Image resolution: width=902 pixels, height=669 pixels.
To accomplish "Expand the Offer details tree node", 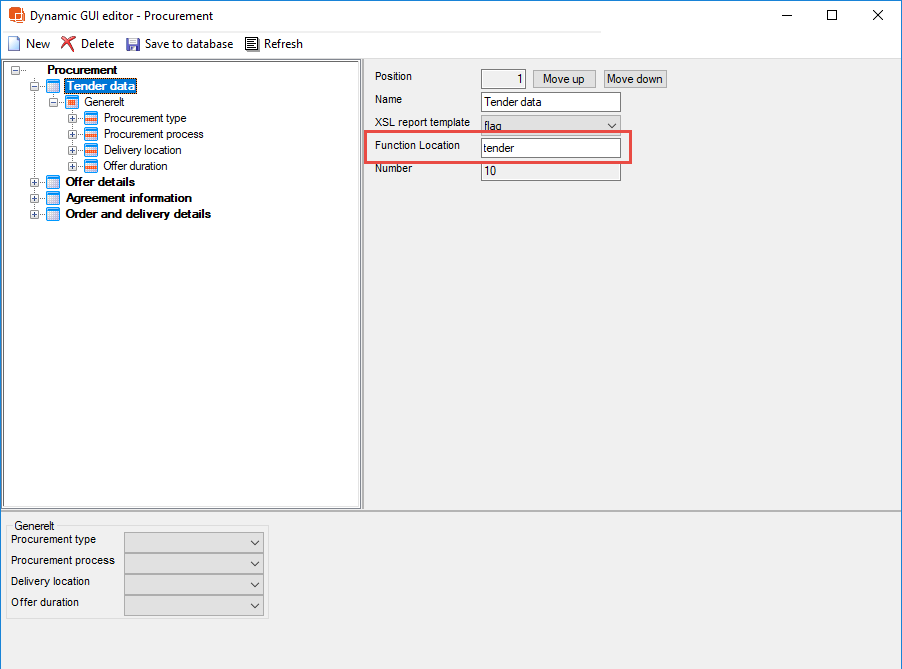I will (x=36, y=182).
